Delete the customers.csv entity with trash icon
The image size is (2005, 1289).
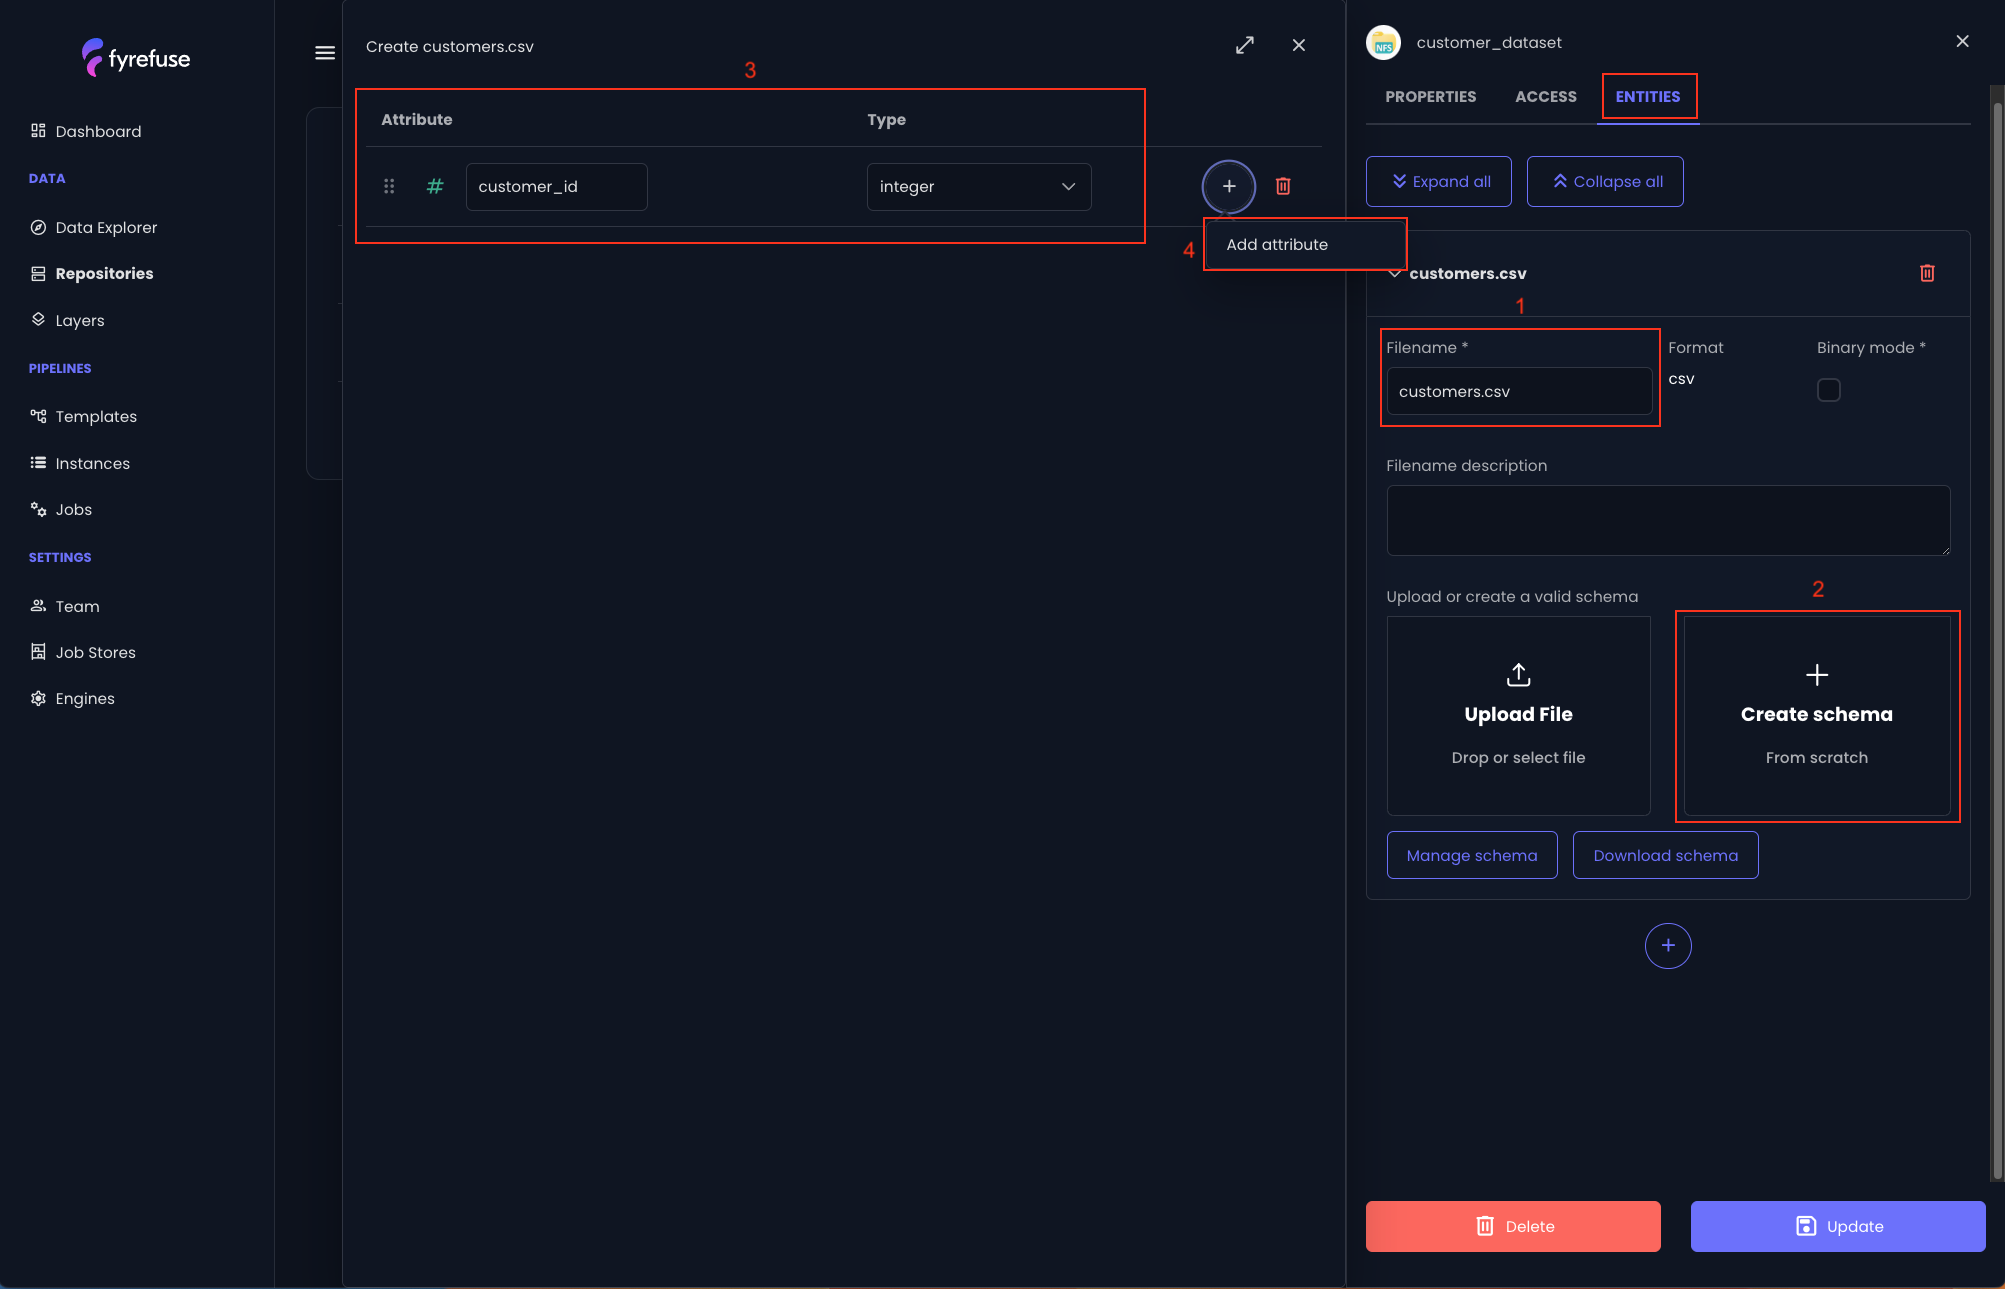coord(1927,273)
